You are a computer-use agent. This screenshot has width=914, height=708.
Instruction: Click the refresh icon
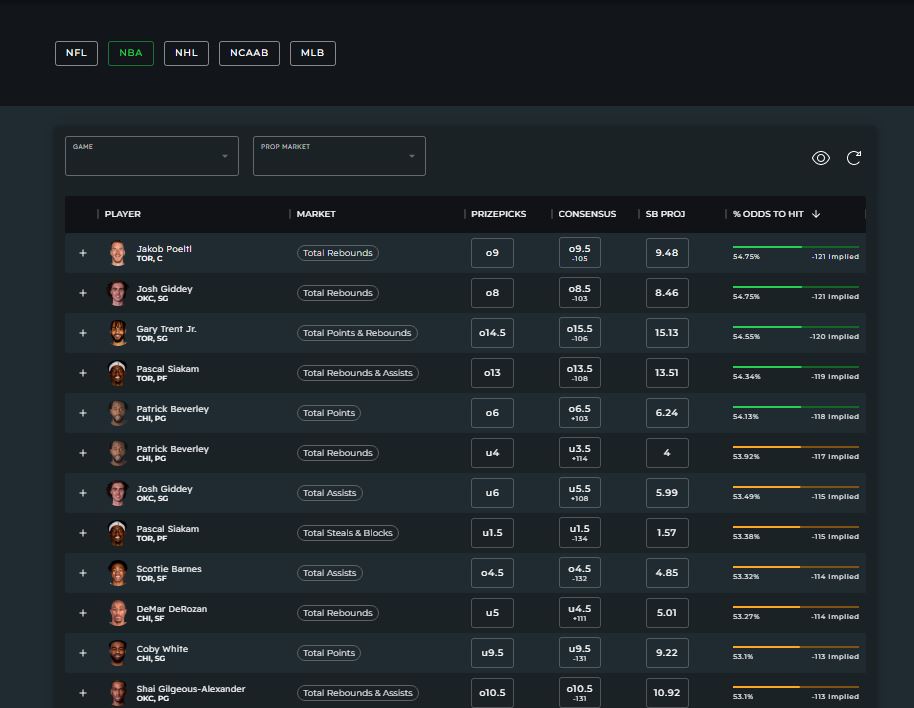click(x=854, y=158)
